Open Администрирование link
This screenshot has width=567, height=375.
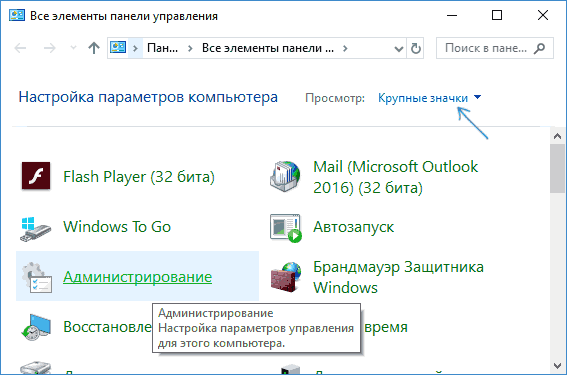point(137,277)
